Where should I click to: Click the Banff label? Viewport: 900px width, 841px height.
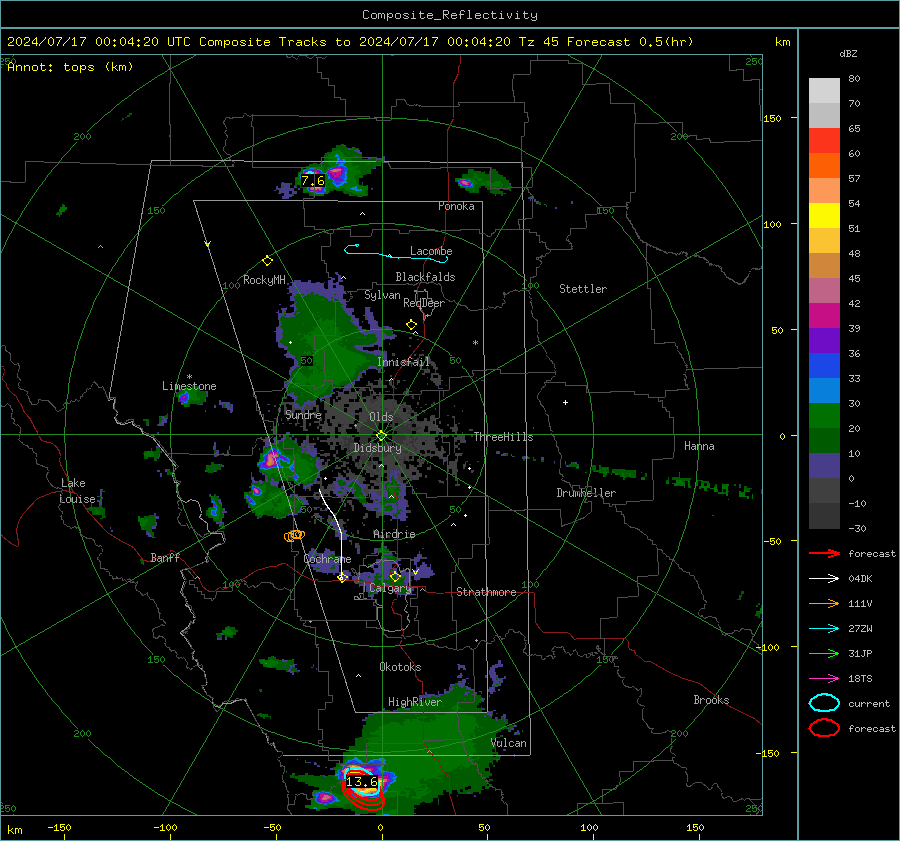pyautogui.click(x=165, y=557)
